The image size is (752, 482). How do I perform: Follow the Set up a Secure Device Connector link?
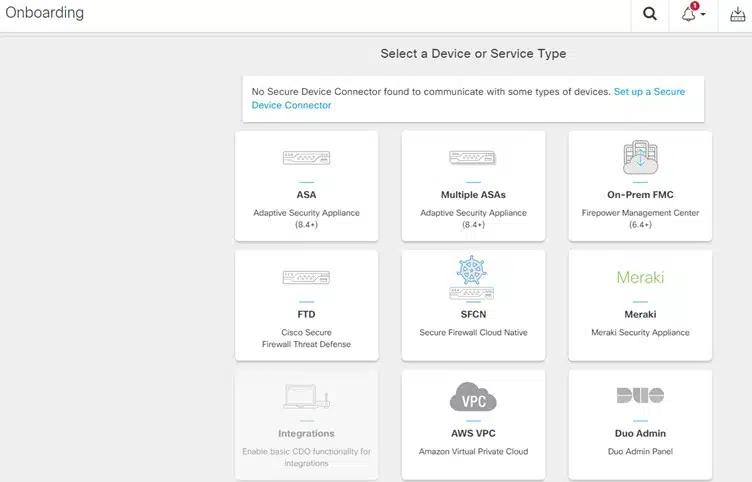(468, 98)
